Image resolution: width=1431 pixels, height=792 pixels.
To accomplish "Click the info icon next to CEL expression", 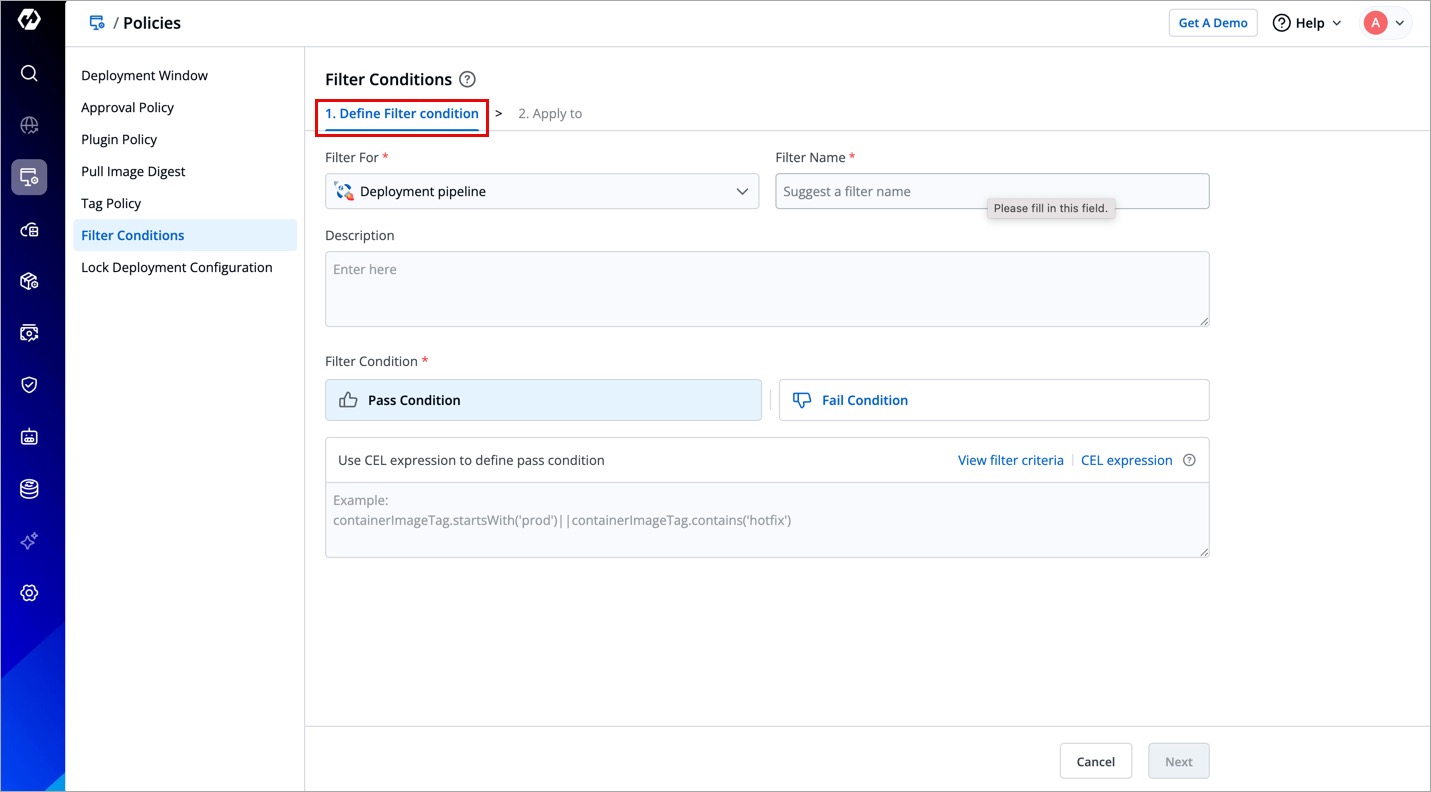I will tap(1189, 461).
